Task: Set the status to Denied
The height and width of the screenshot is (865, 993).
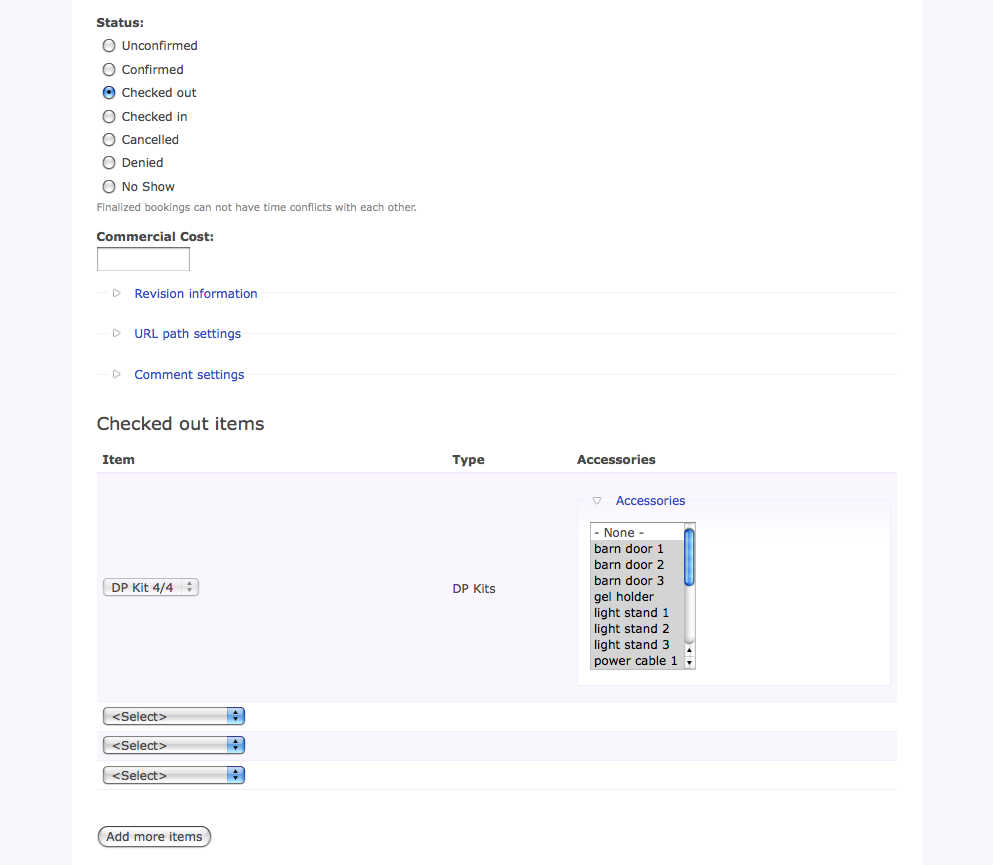Action: 108,162
